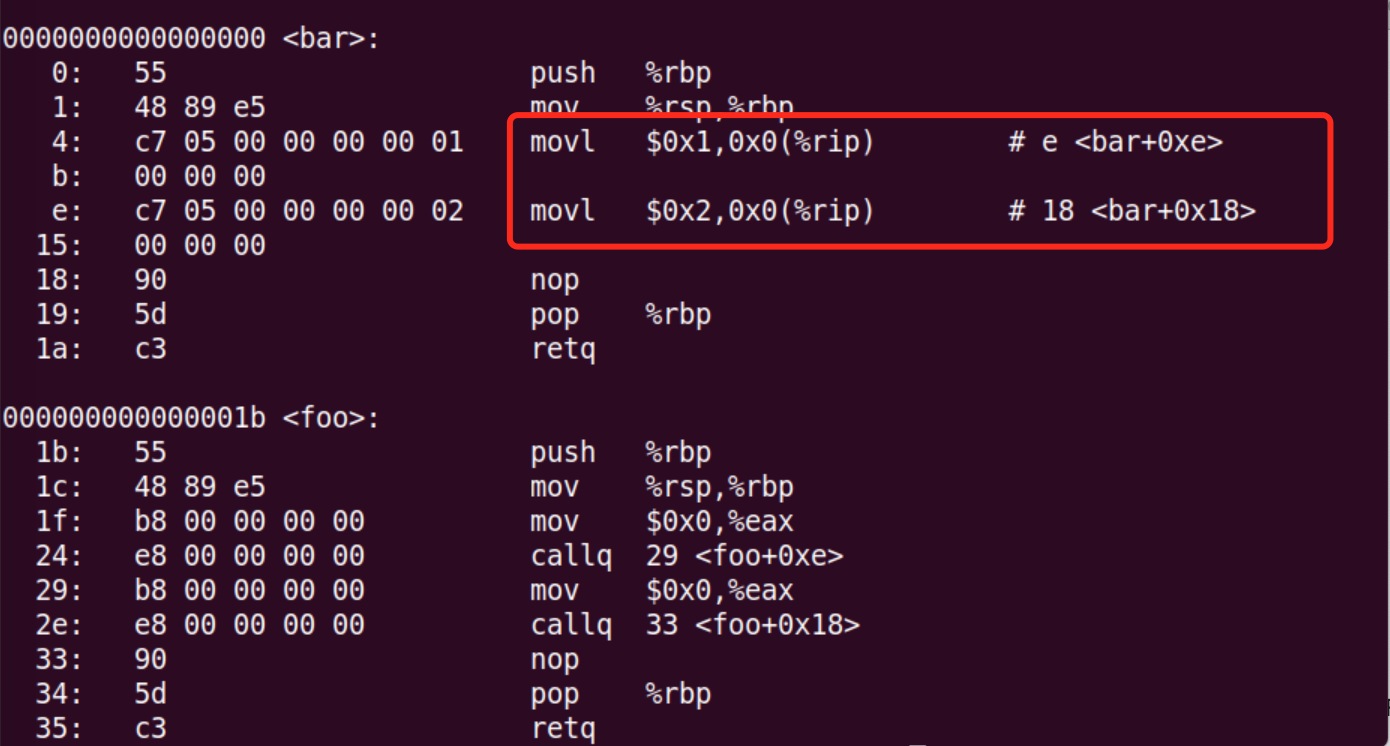Click pop %rbp at address 19

[x=620, y=314]
